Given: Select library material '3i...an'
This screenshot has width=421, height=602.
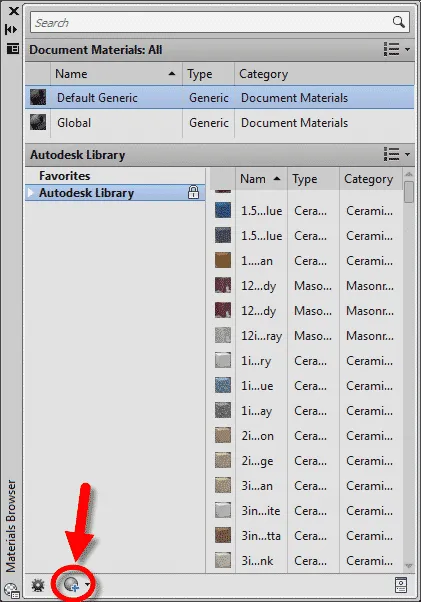Looking at the screenshot, I should (306, 486).
